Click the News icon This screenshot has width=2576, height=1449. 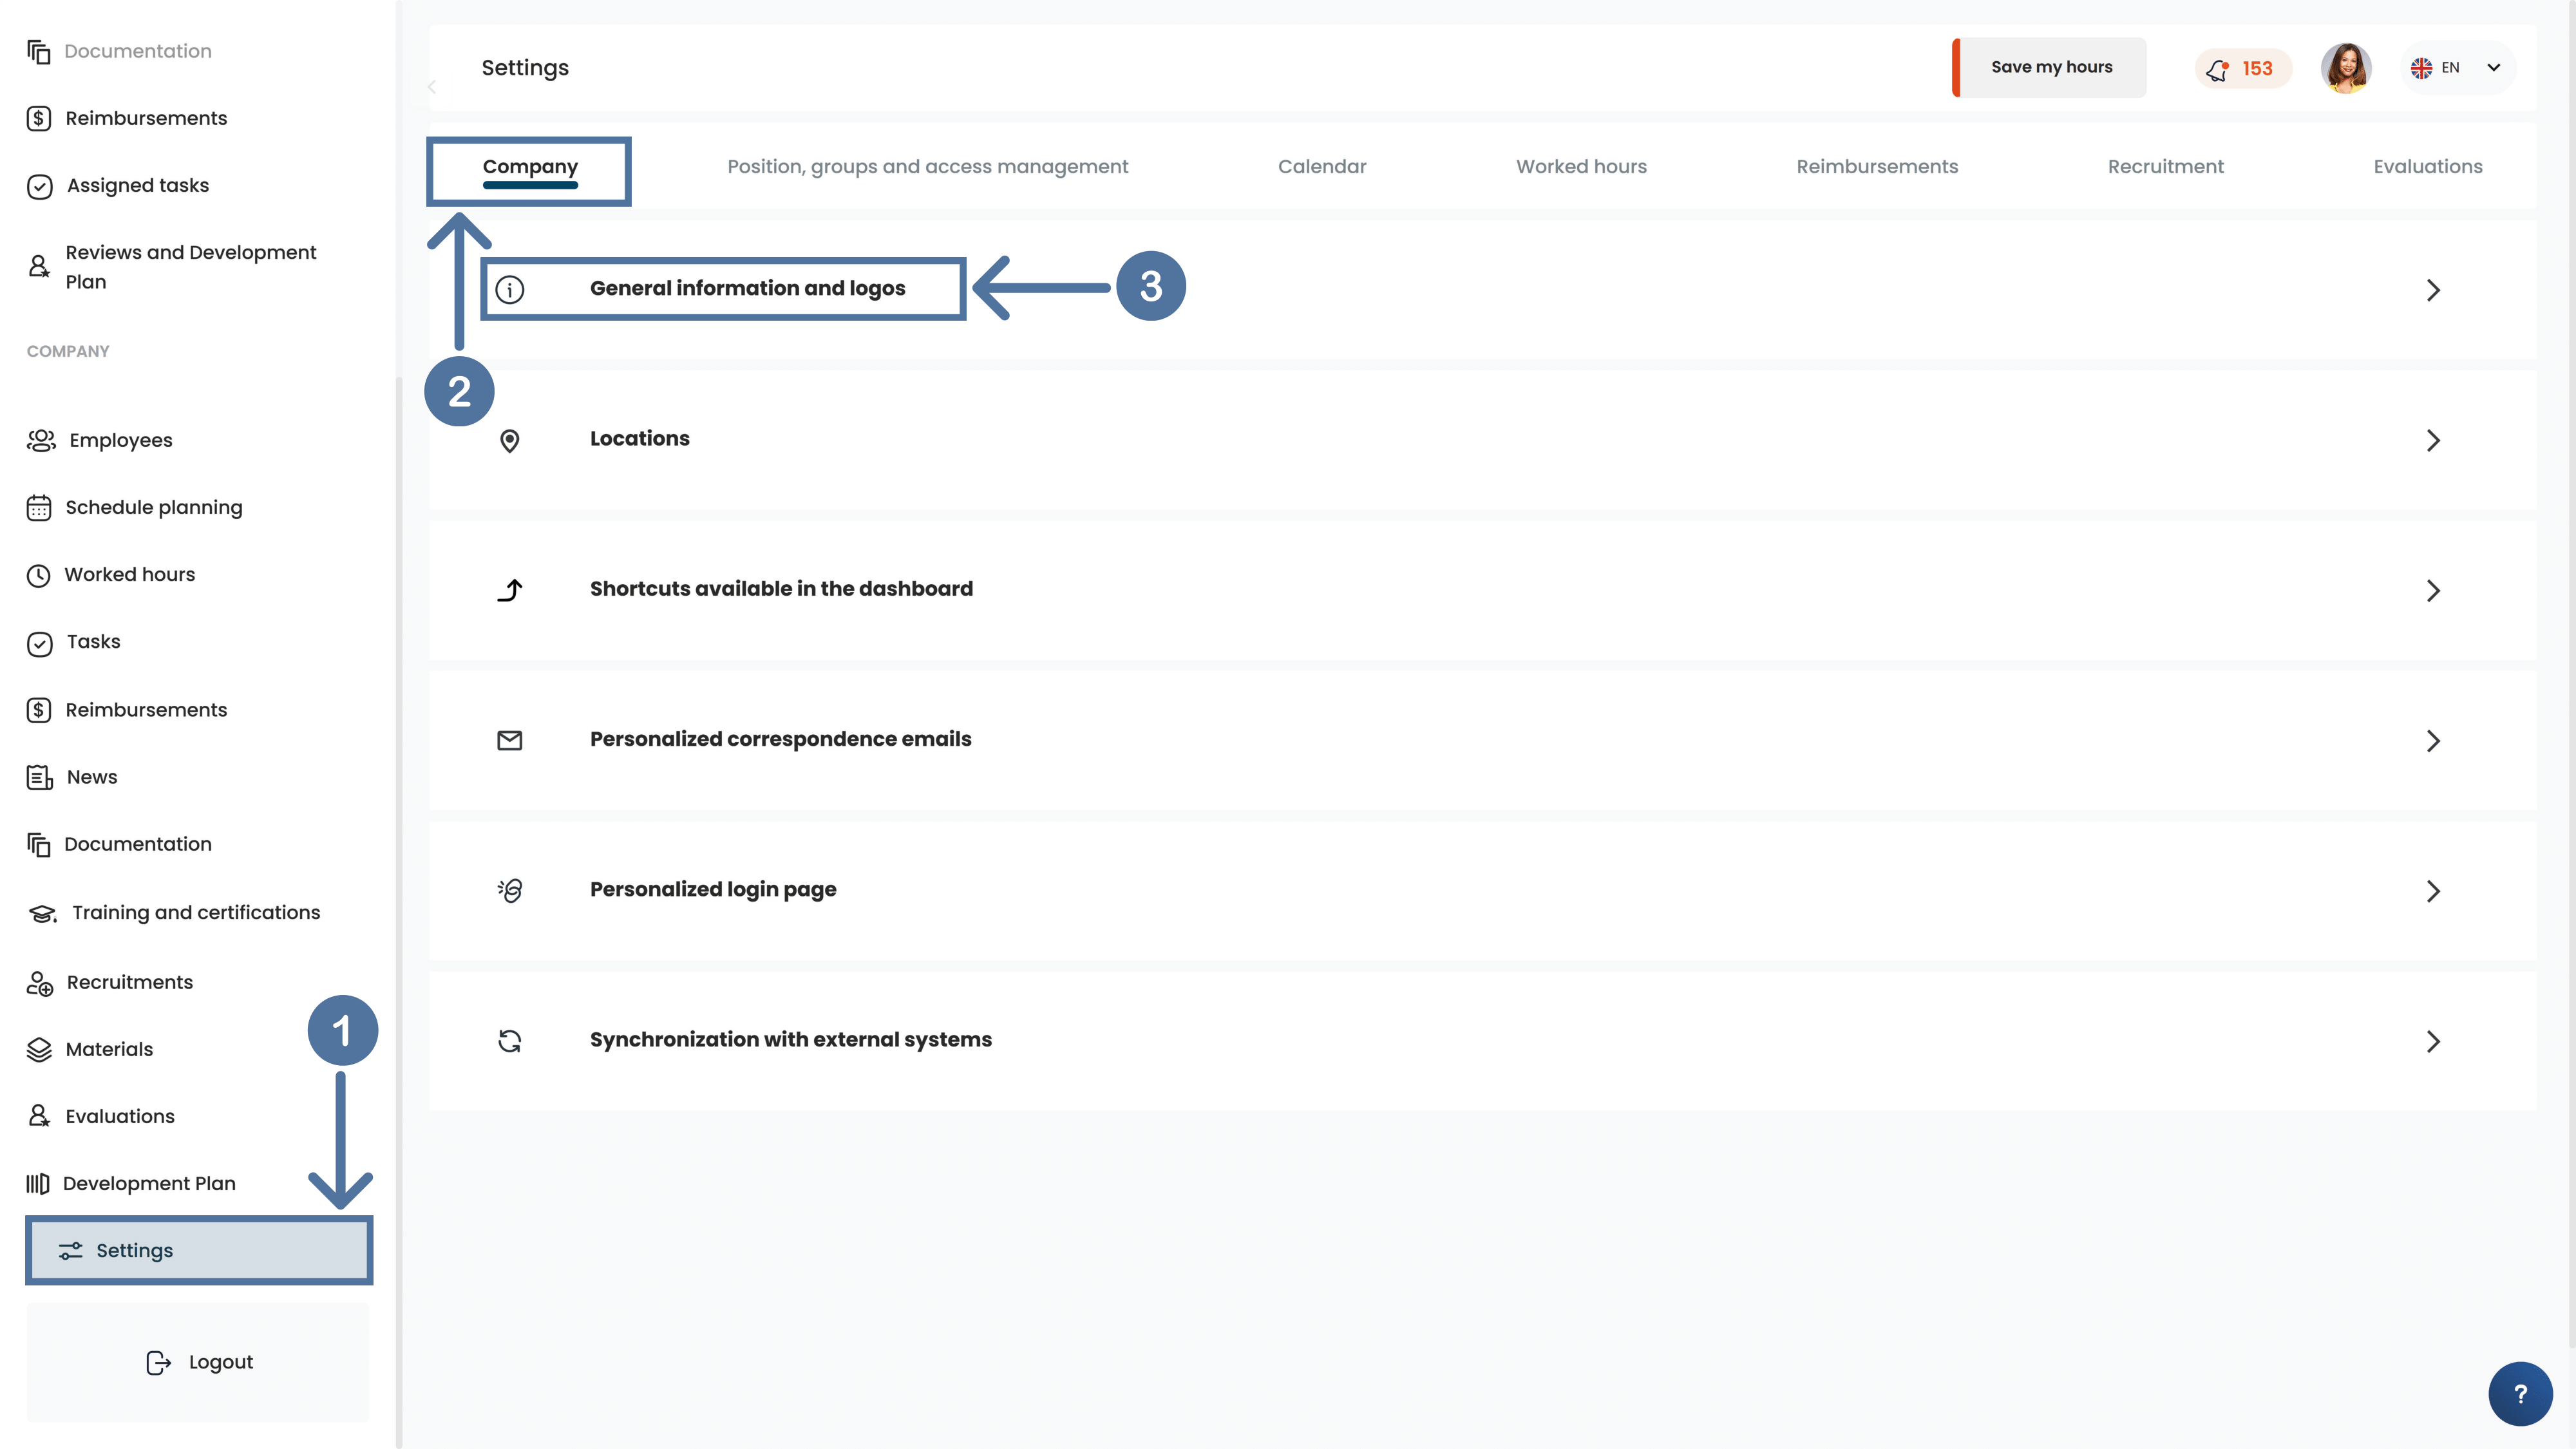point(40,777)
